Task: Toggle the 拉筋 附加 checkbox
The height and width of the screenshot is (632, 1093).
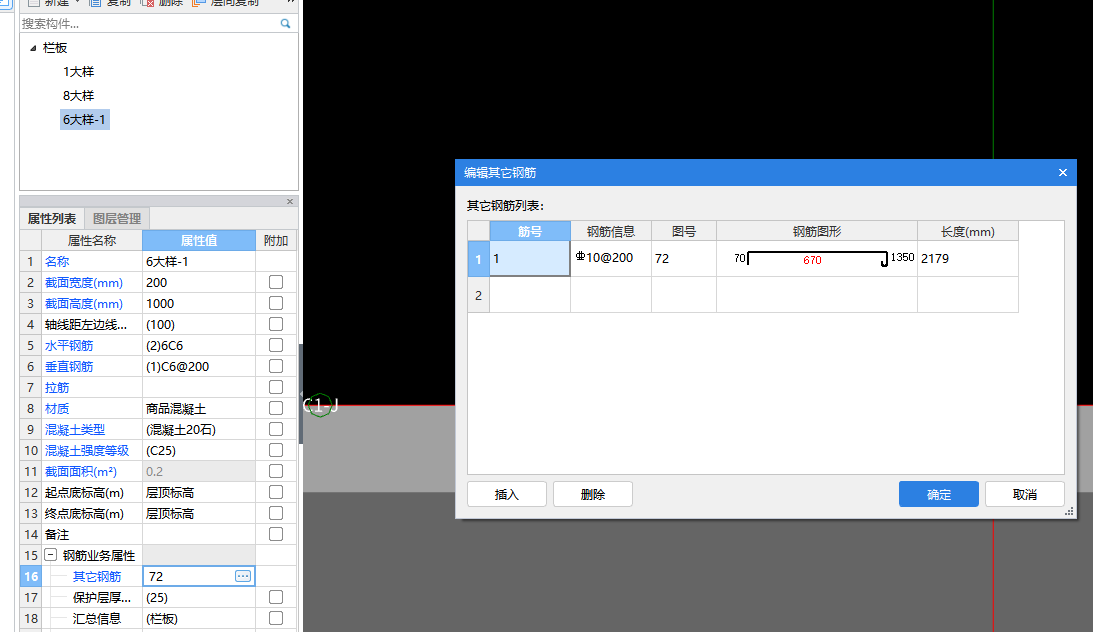Action: [x=276, y=387]
